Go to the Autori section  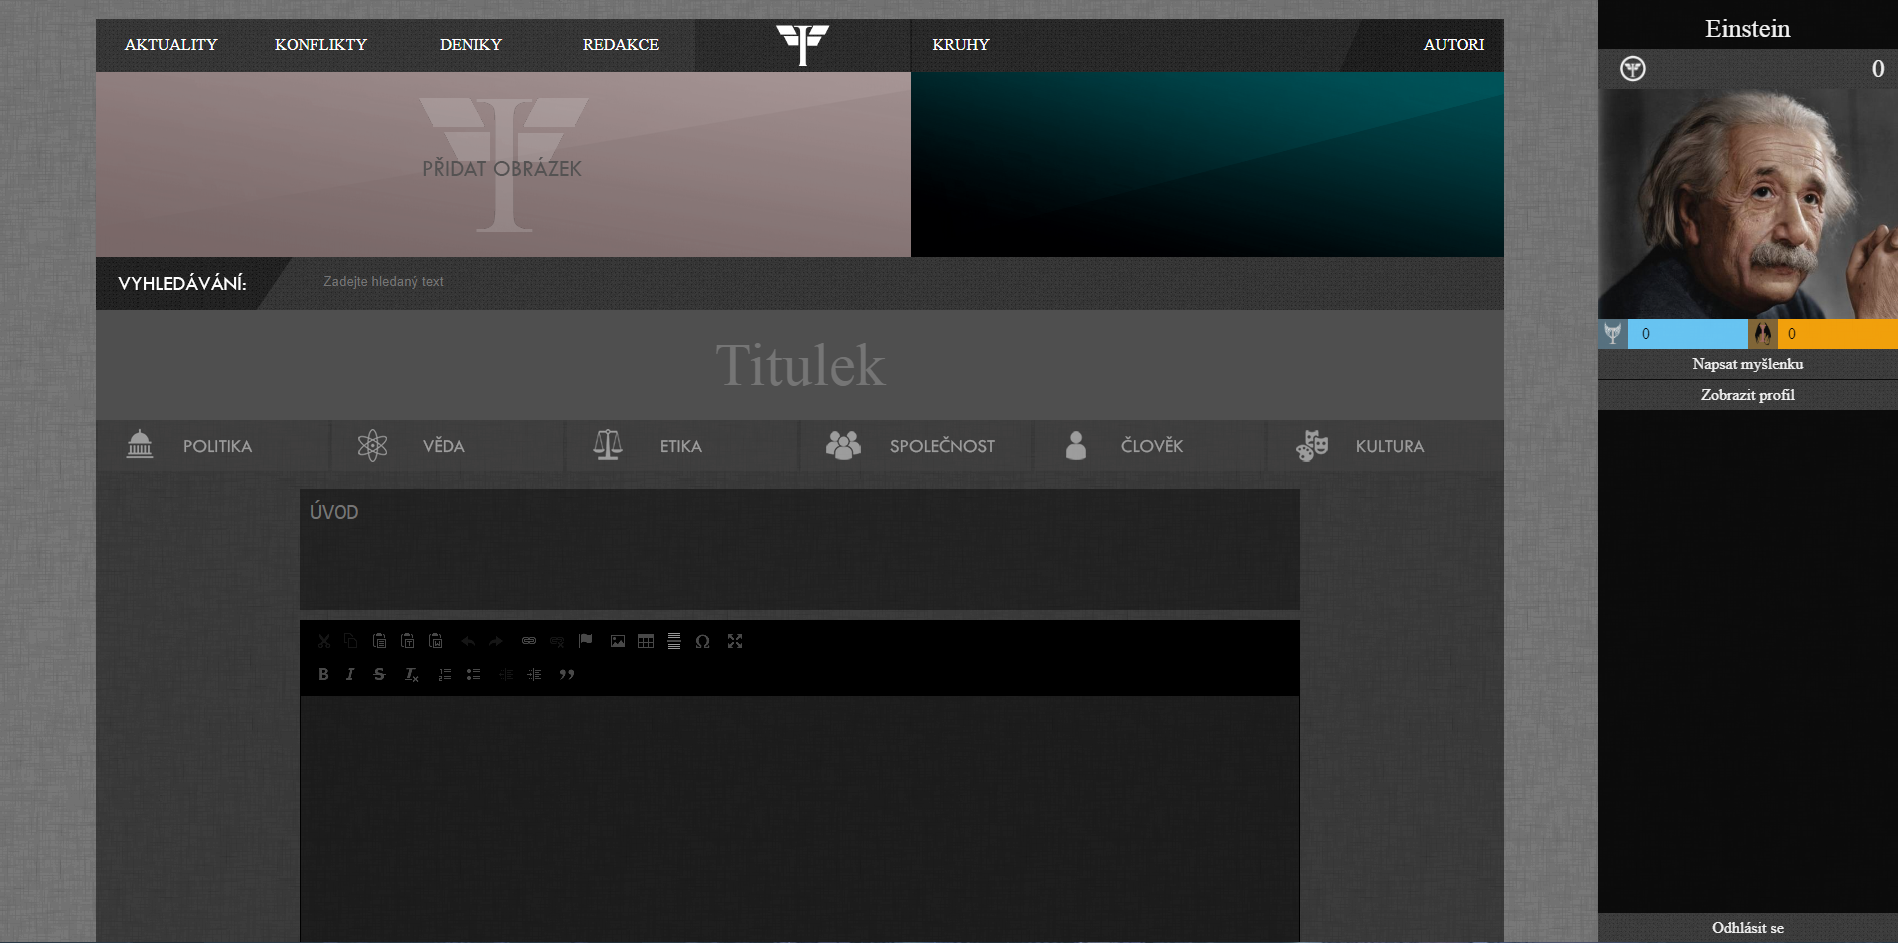tap(1453, 45)
